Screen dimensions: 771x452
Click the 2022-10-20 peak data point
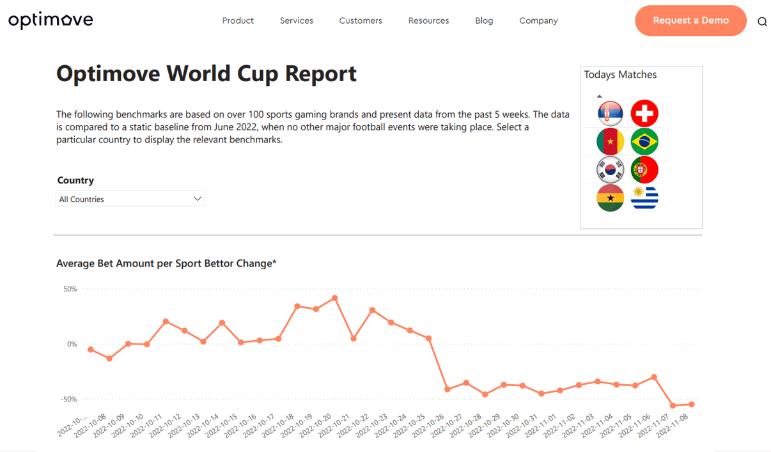click(335, 298)
